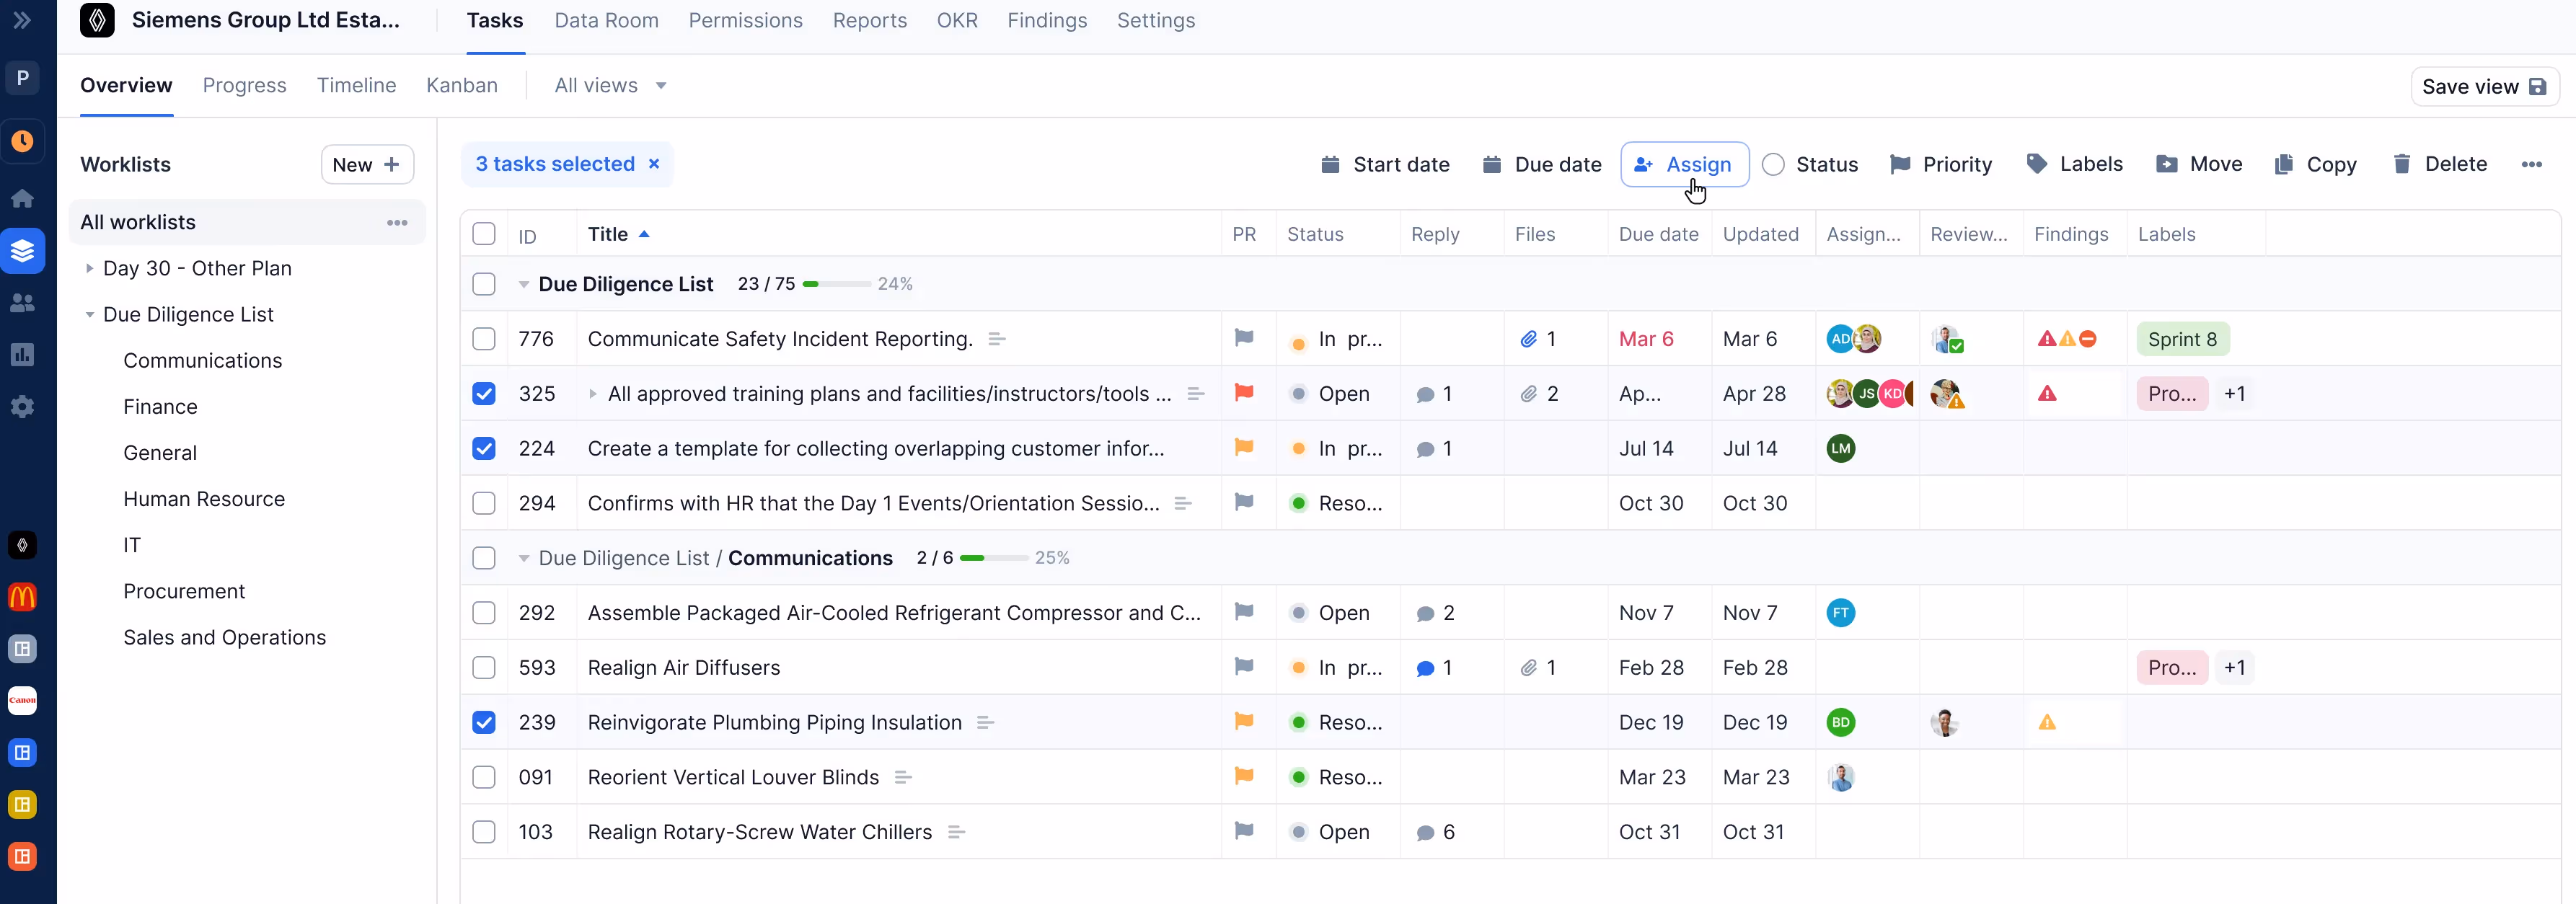The image size is (2576, 904).
Task: Open the All views dropdown
Action: [x=610, y=85]
